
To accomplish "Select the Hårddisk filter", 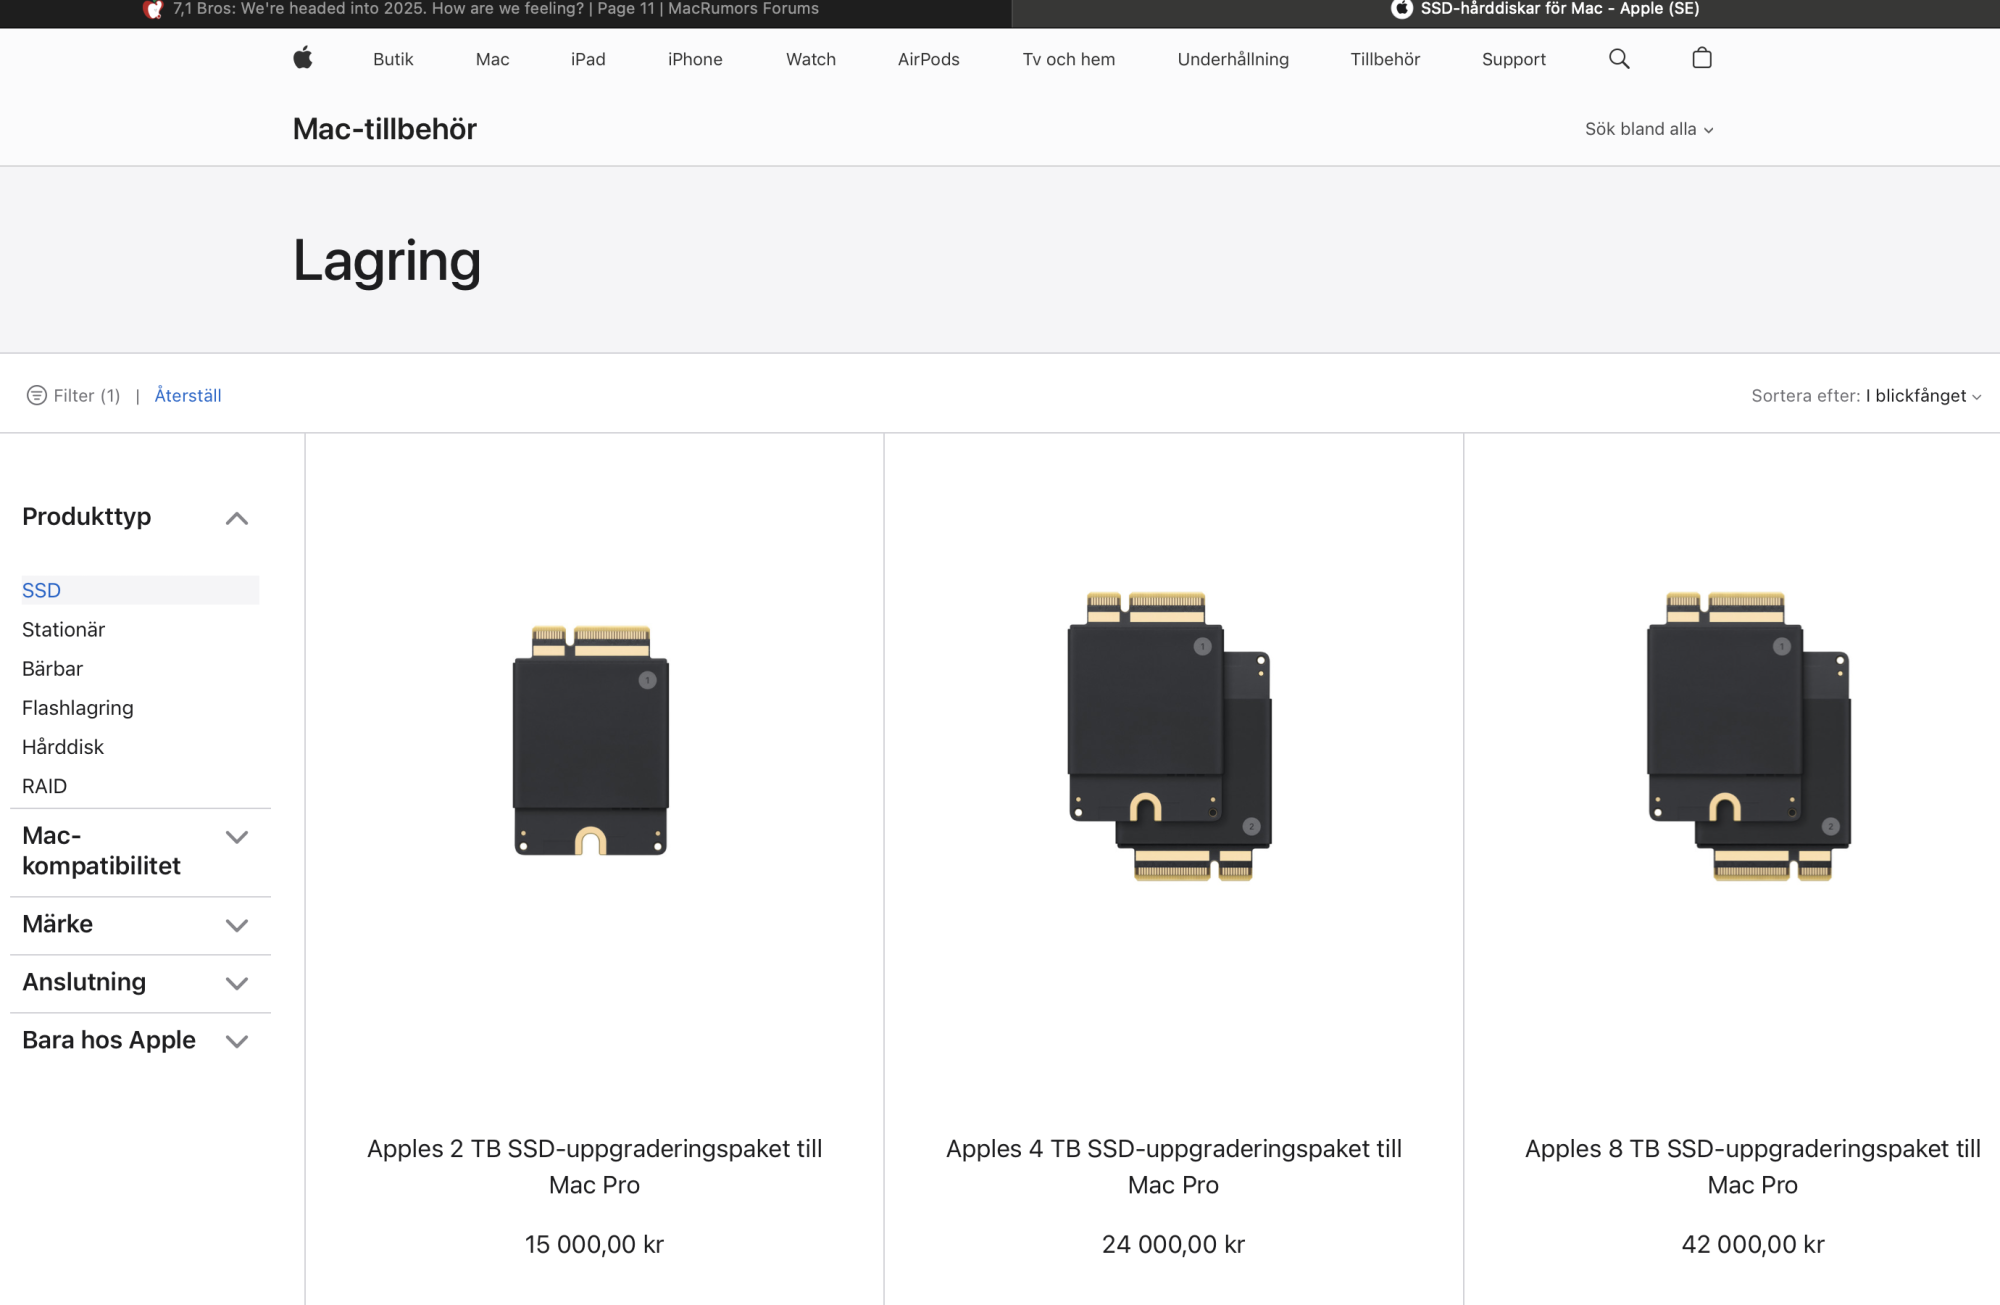I will [x=63, y=746].
